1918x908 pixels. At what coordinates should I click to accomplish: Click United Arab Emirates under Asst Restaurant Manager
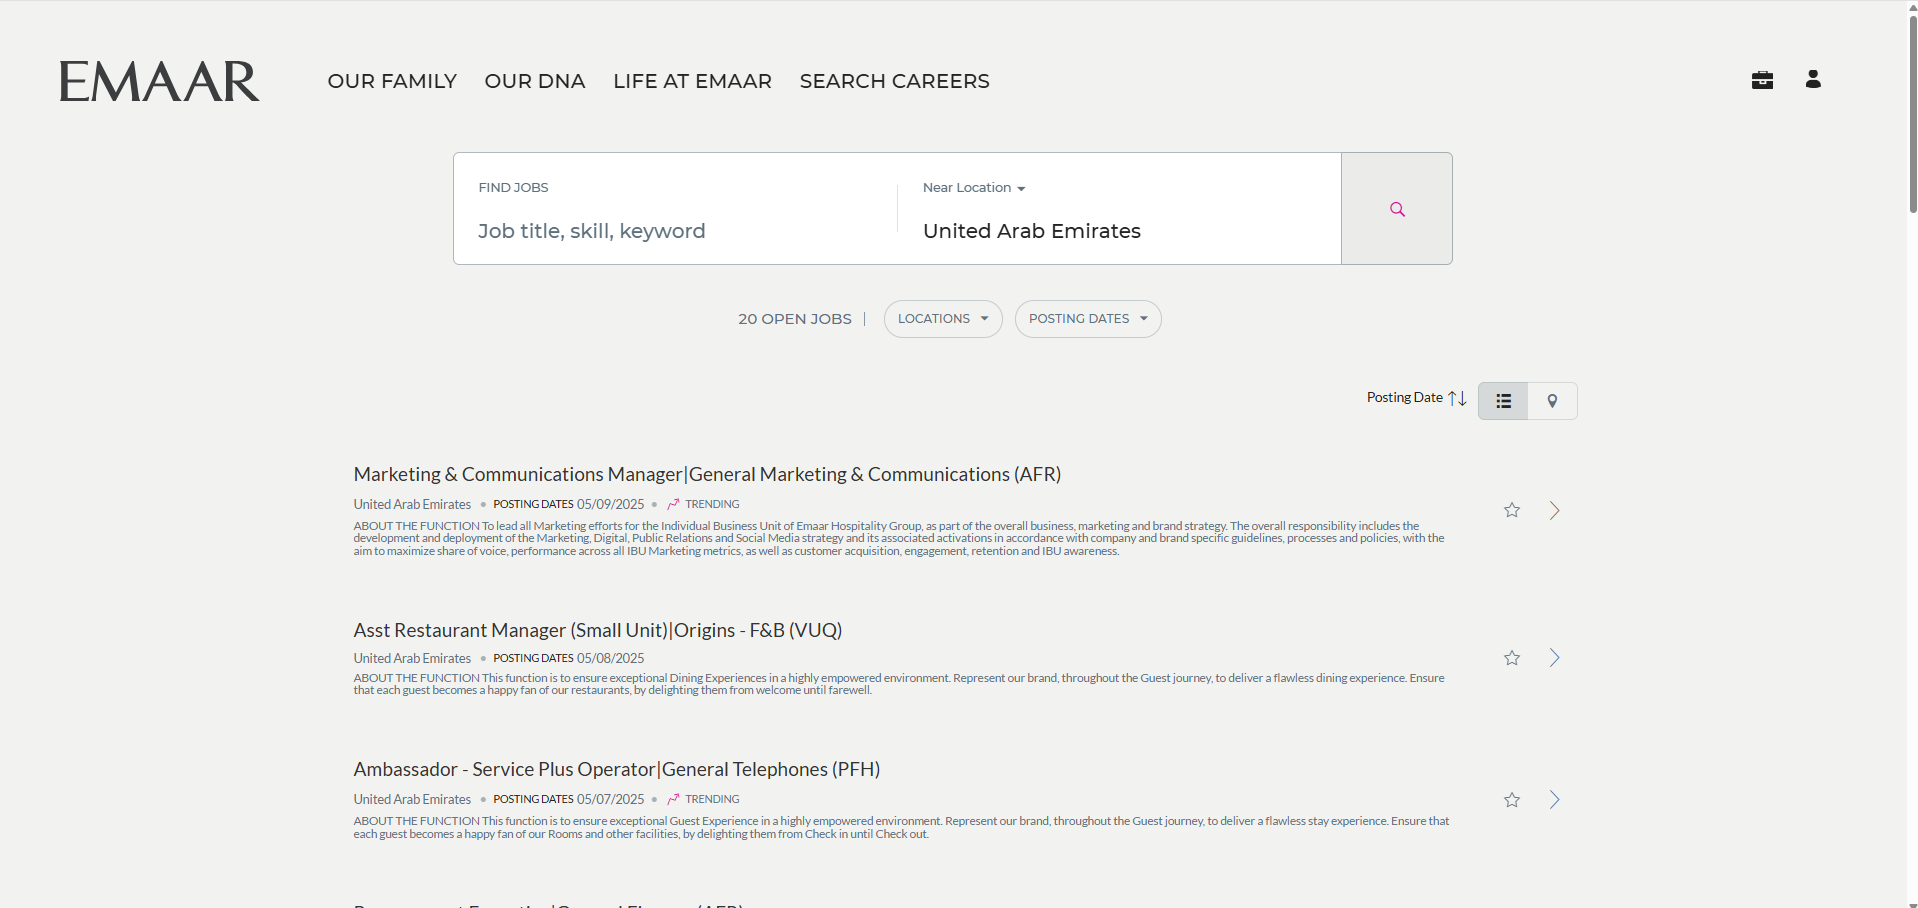412,658
